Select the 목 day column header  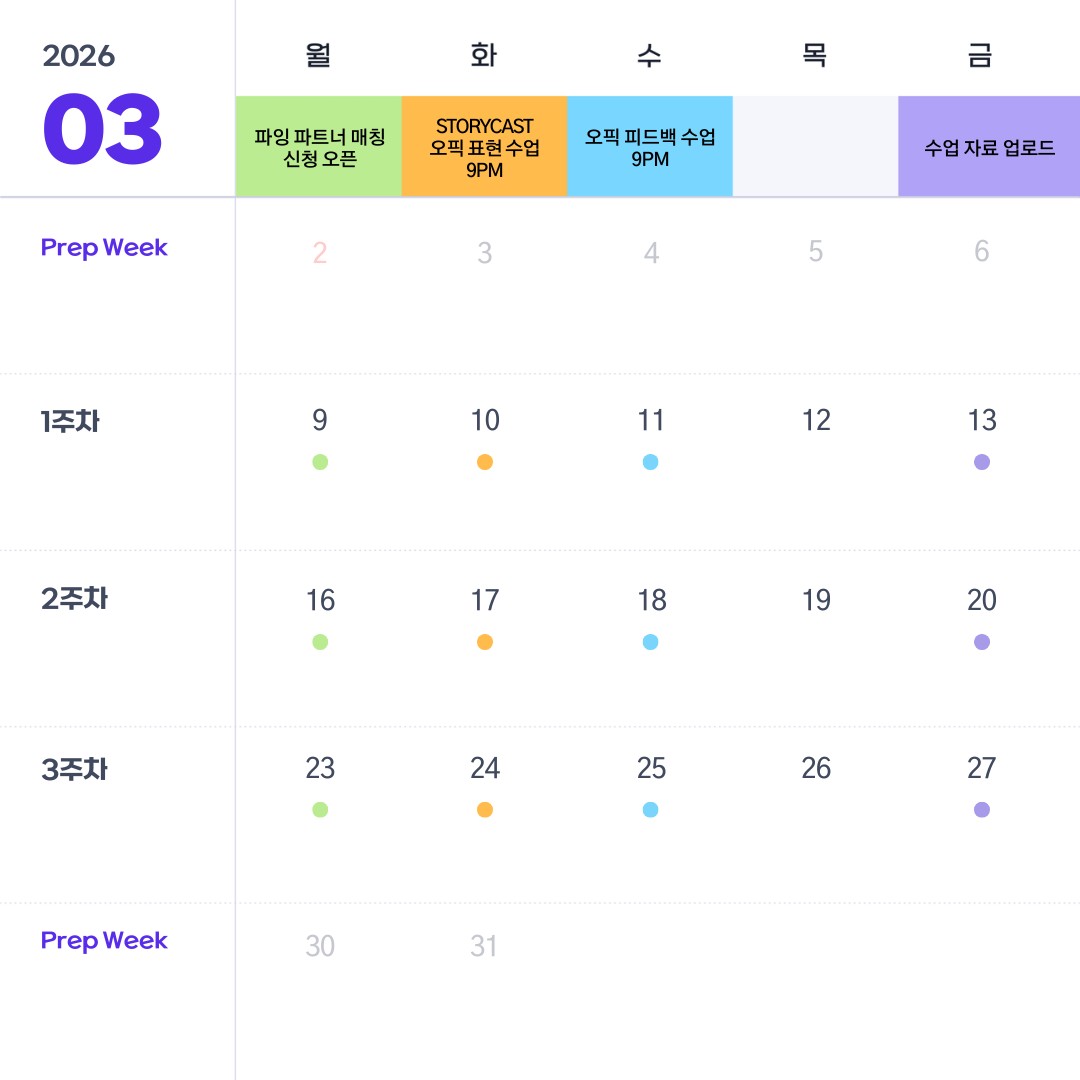(815, 55)
